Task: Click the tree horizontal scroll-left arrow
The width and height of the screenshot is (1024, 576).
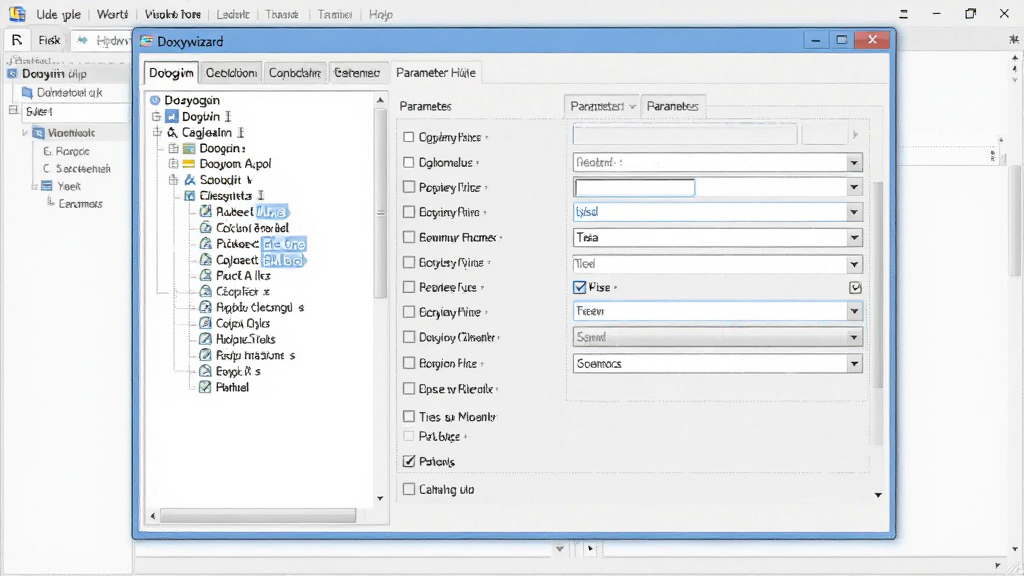Action: [153, 516]
